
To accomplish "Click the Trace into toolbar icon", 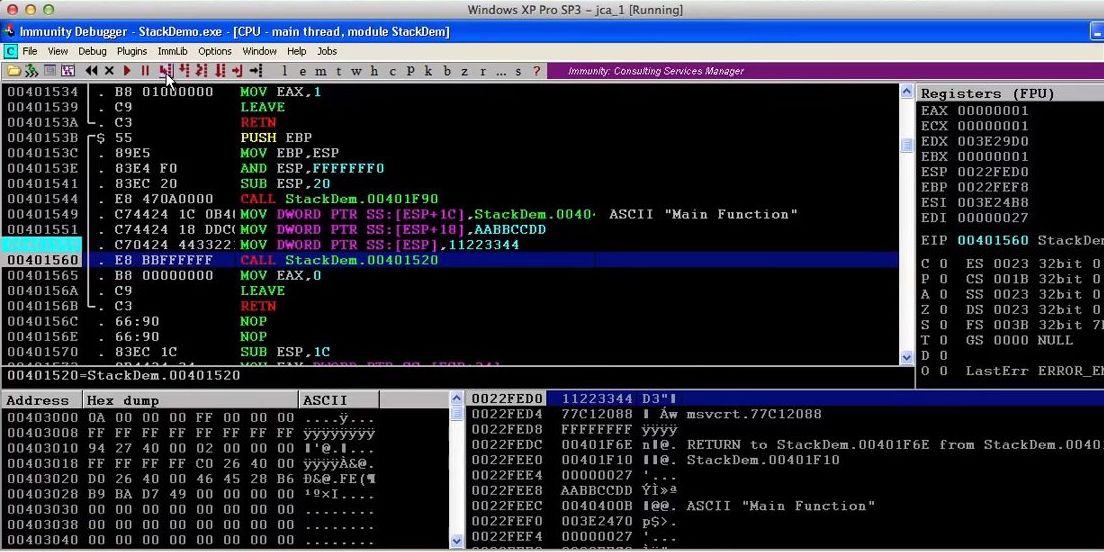I will pyautogui.click(x=201, y=70).
